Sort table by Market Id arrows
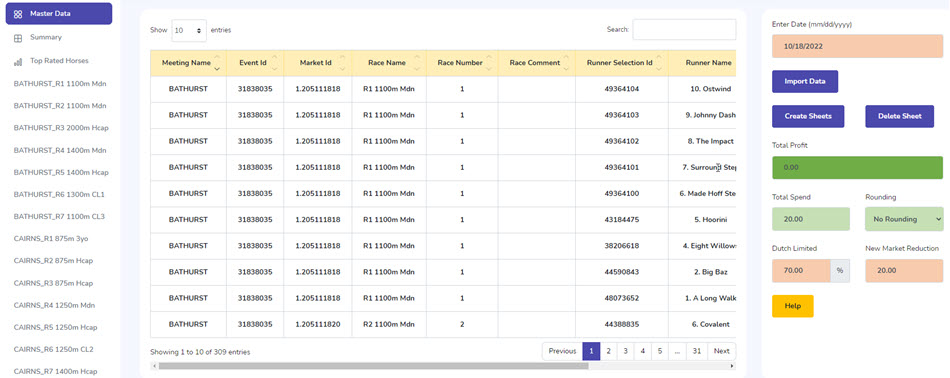 (x=342, y=63)
